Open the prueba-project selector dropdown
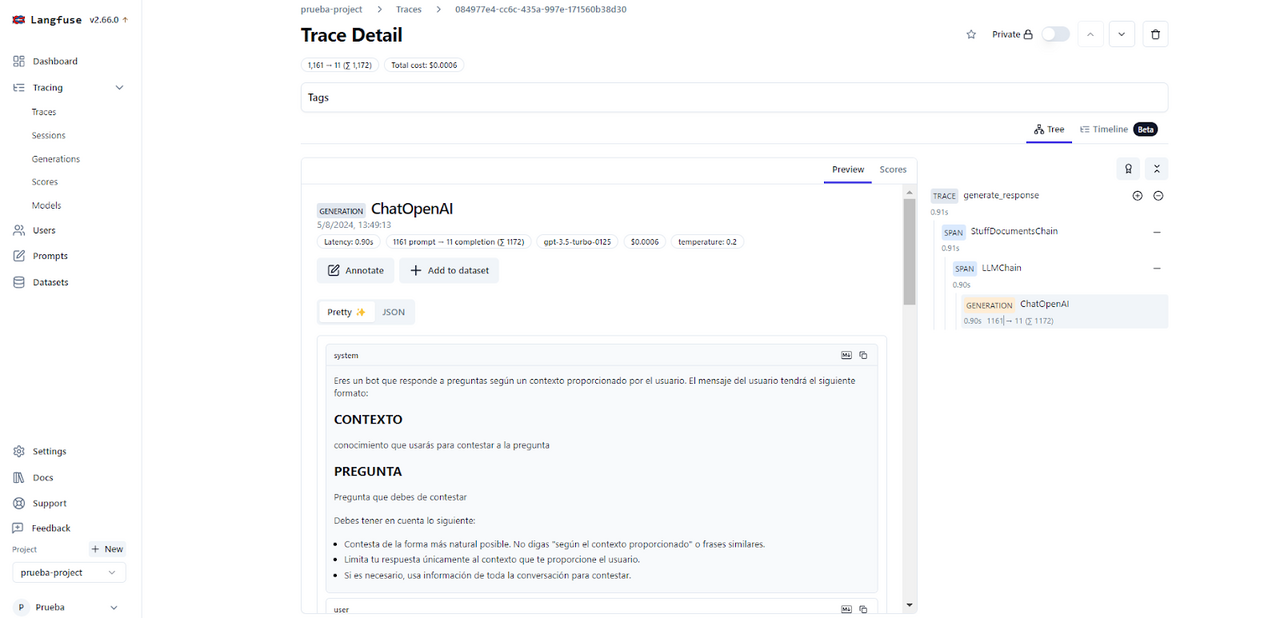This screenshot has height=618, width=1280. click(x=68, y=572)
